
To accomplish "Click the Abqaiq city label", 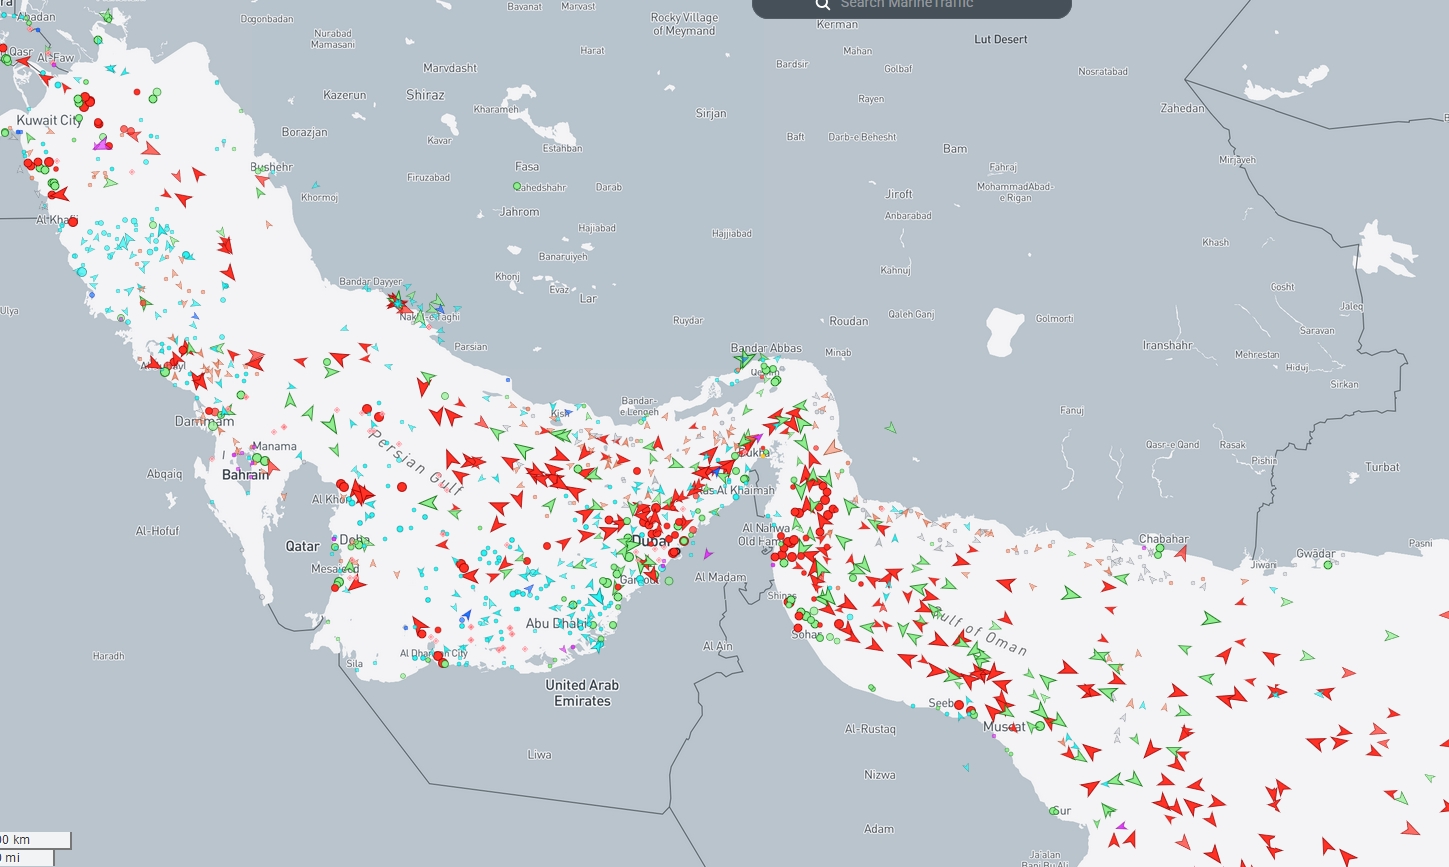I will tap(165, 474).
